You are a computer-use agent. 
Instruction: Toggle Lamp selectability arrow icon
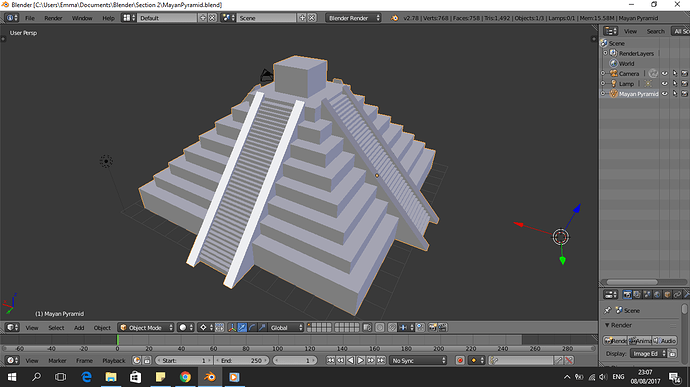click(x=675, y=84)
